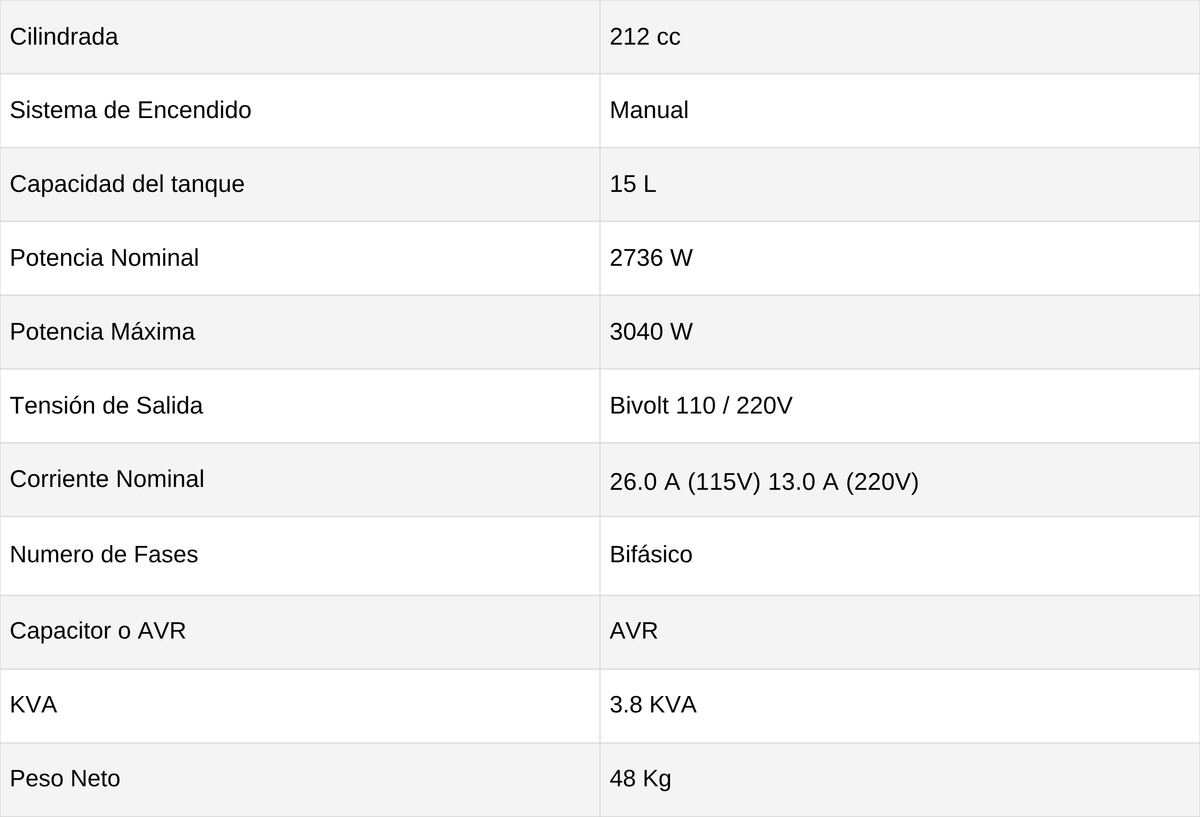Click the Capacitor o AVR label
This screenshot has height=817, width=1200.
(98, 631)
